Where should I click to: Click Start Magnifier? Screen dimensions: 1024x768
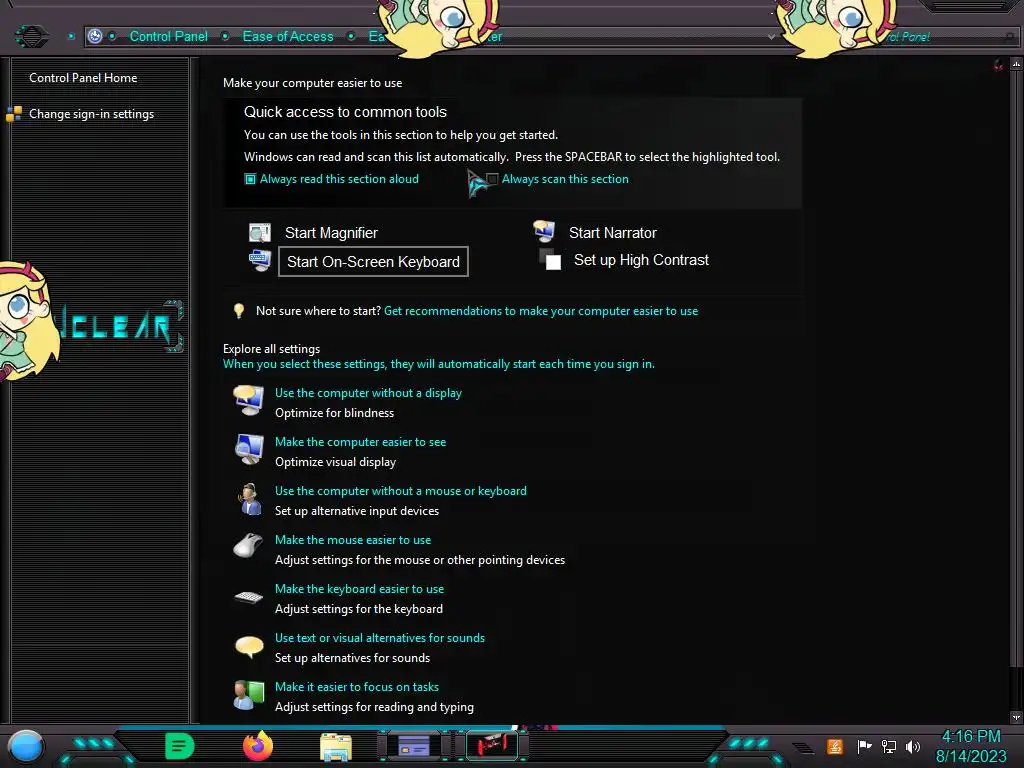point(331,233)
